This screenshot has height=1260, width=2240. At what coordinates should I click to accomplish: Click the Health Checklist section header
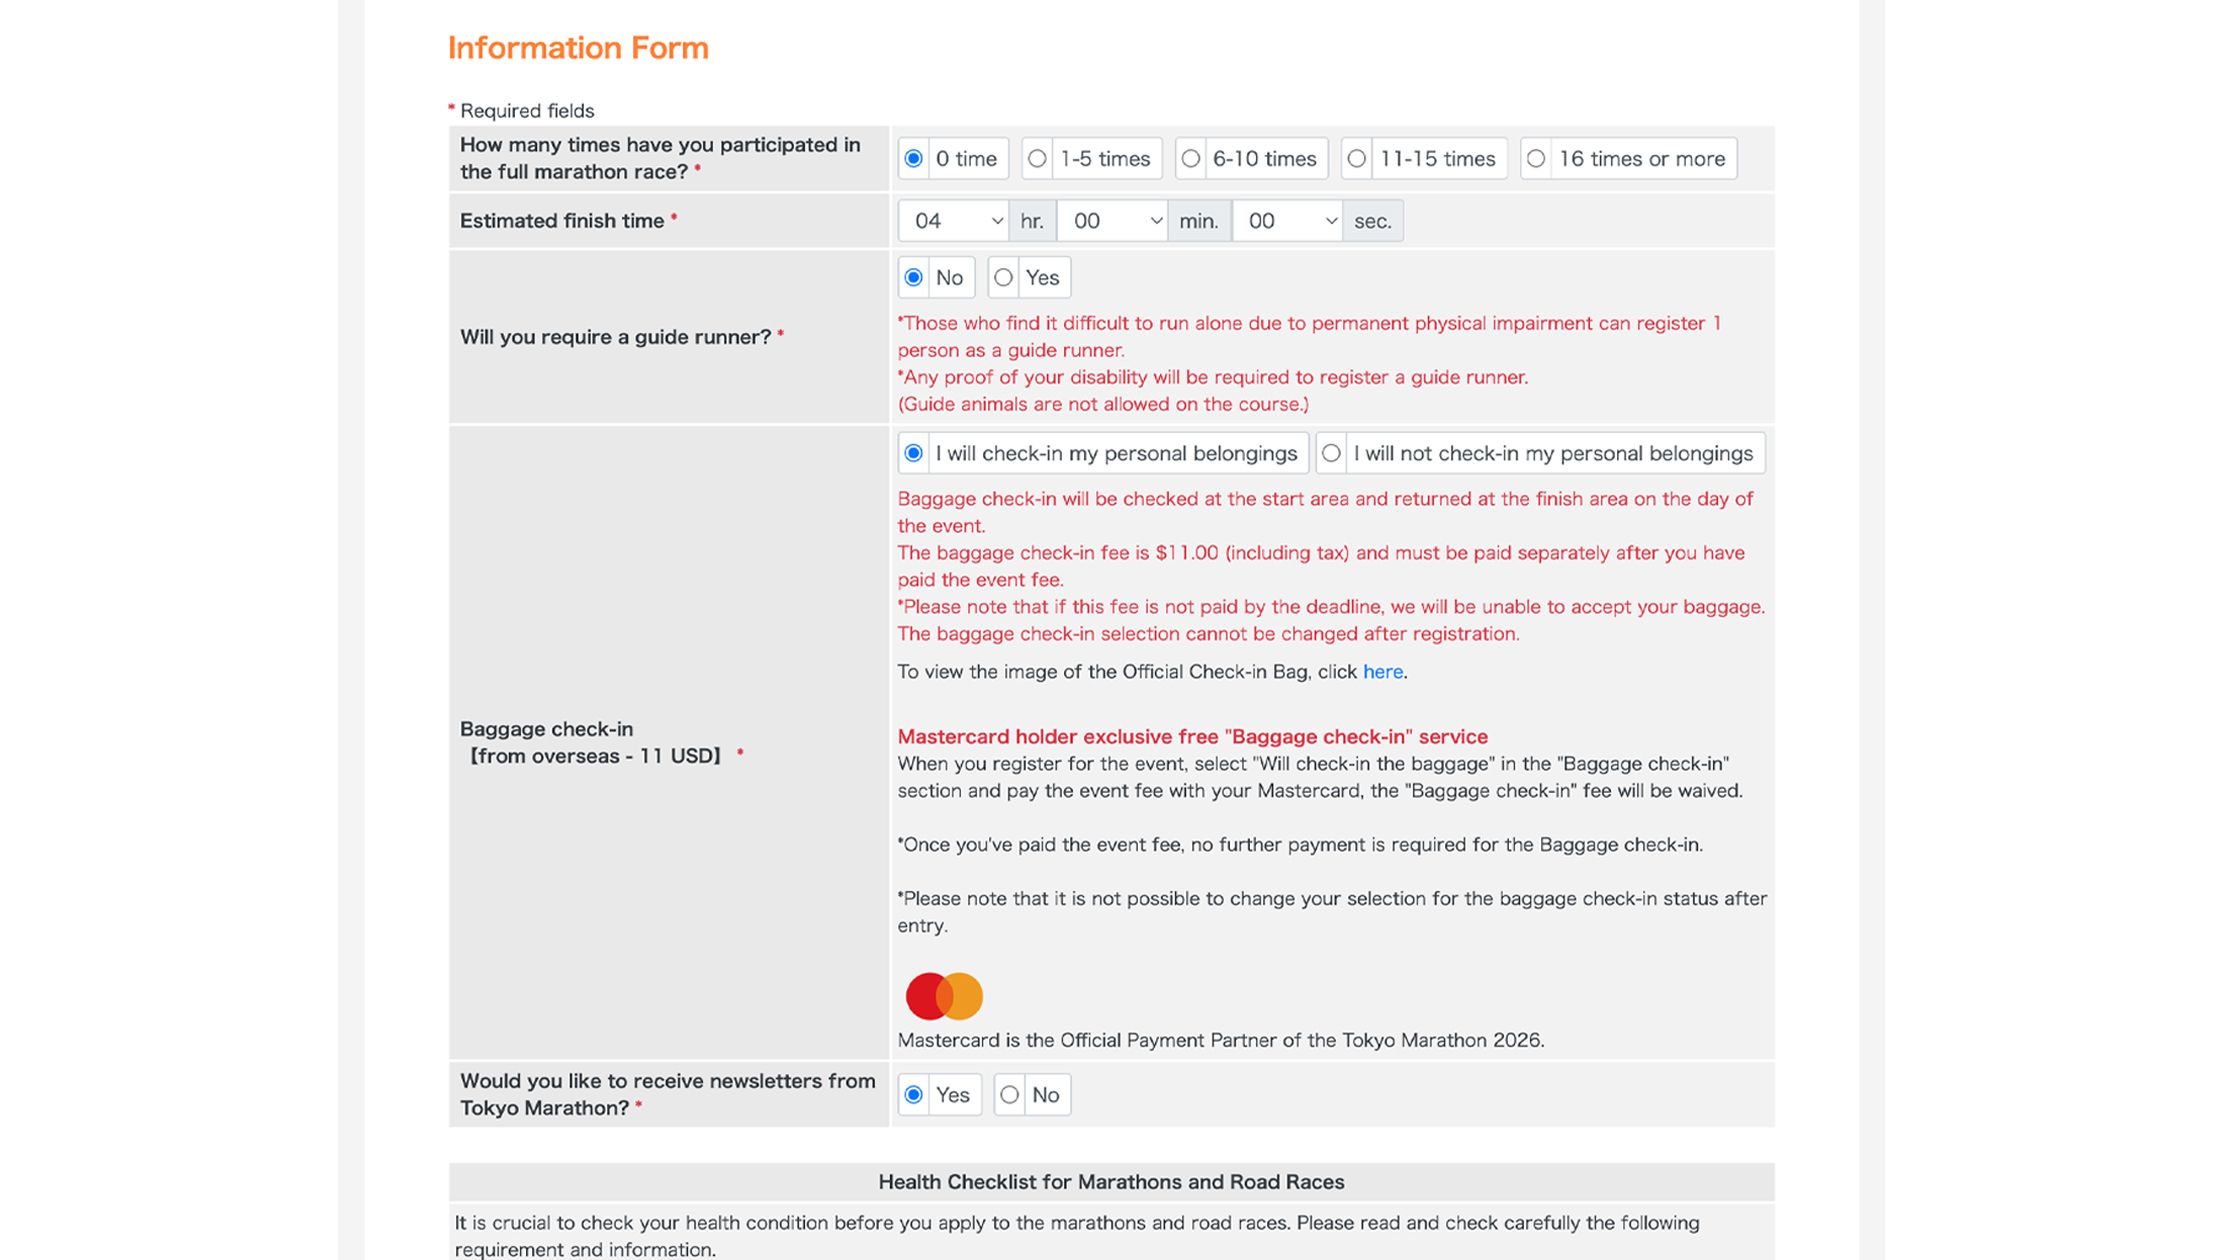[x=1110, y=1182]
